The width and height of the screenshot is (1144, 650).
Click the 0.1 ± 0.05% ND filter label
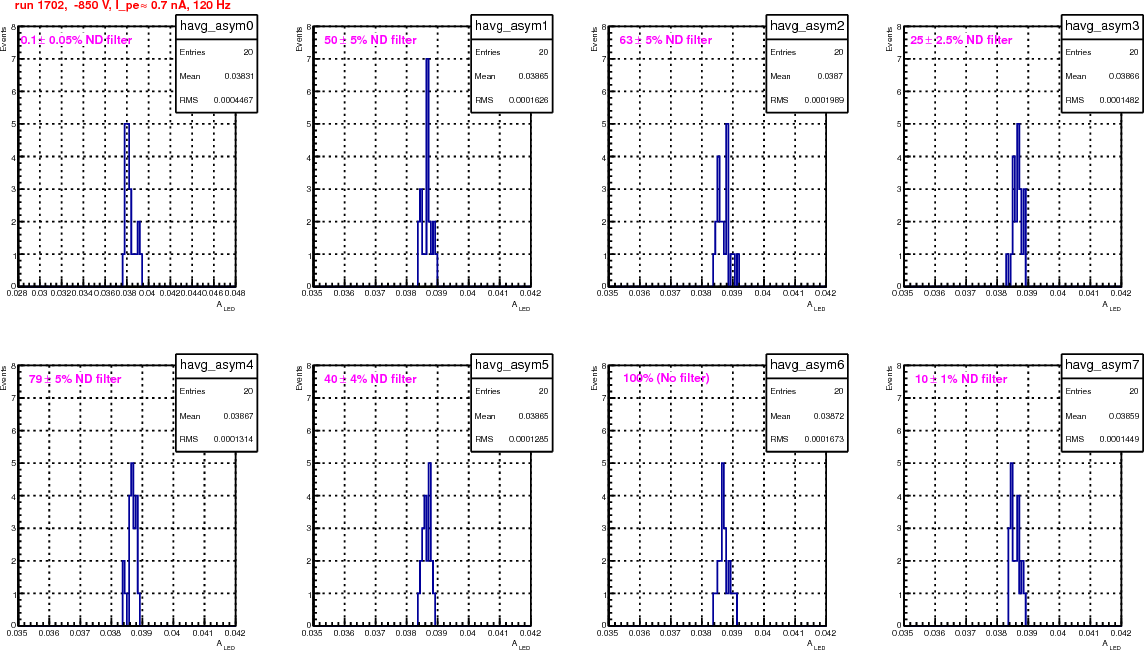pos(77,40)
